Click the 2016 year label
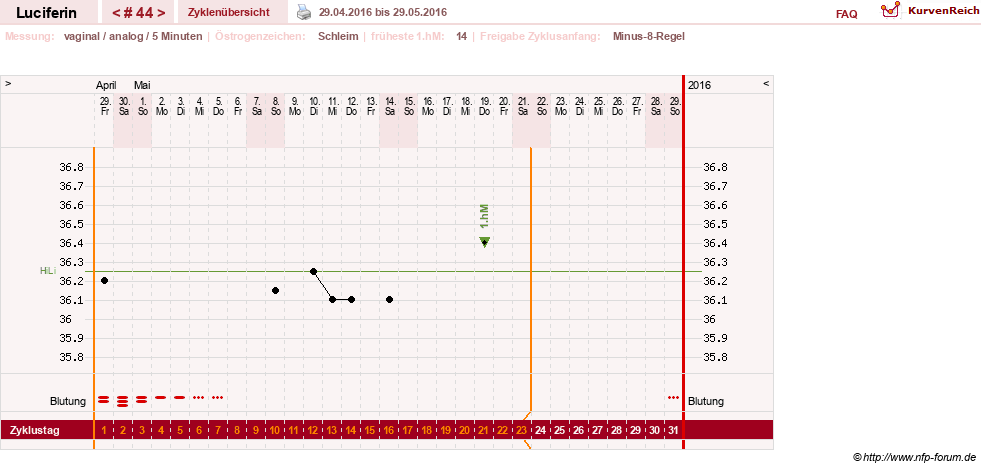Viewport: 981px width, 469px height. 698,85
